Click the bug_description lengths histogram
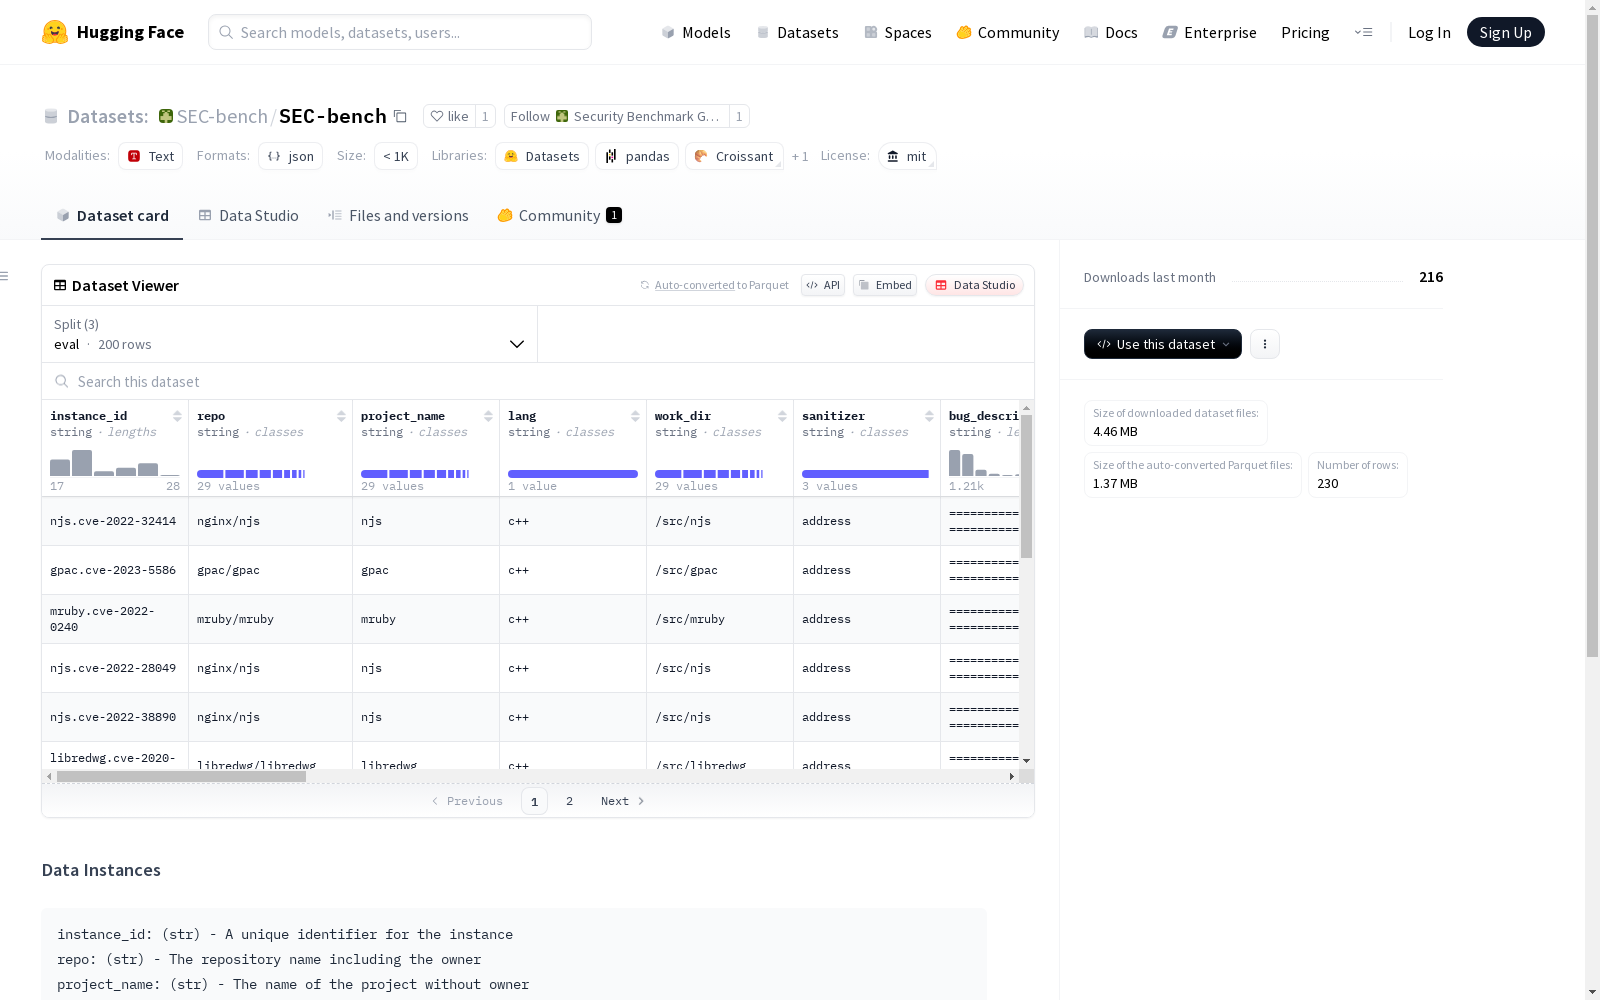Viewport: 1600px width, 1000px height. click(984, 463)
